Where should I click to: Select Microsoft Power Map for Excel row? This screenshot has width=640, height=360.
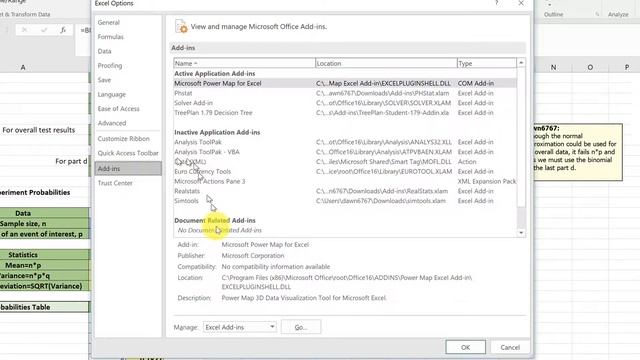tap(345, 83)
